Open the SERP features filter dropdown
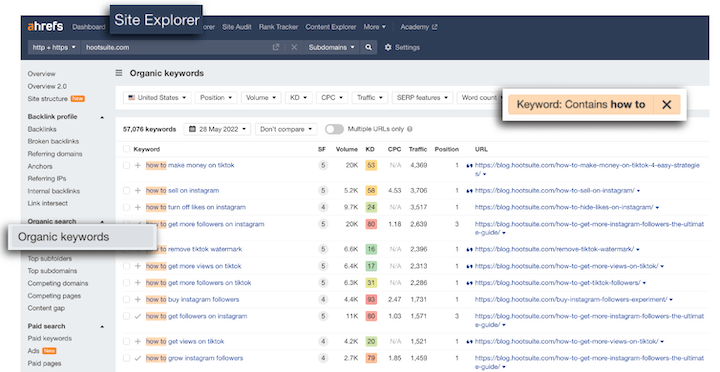This screenshot has height=372, width=720. coord(422,98)
